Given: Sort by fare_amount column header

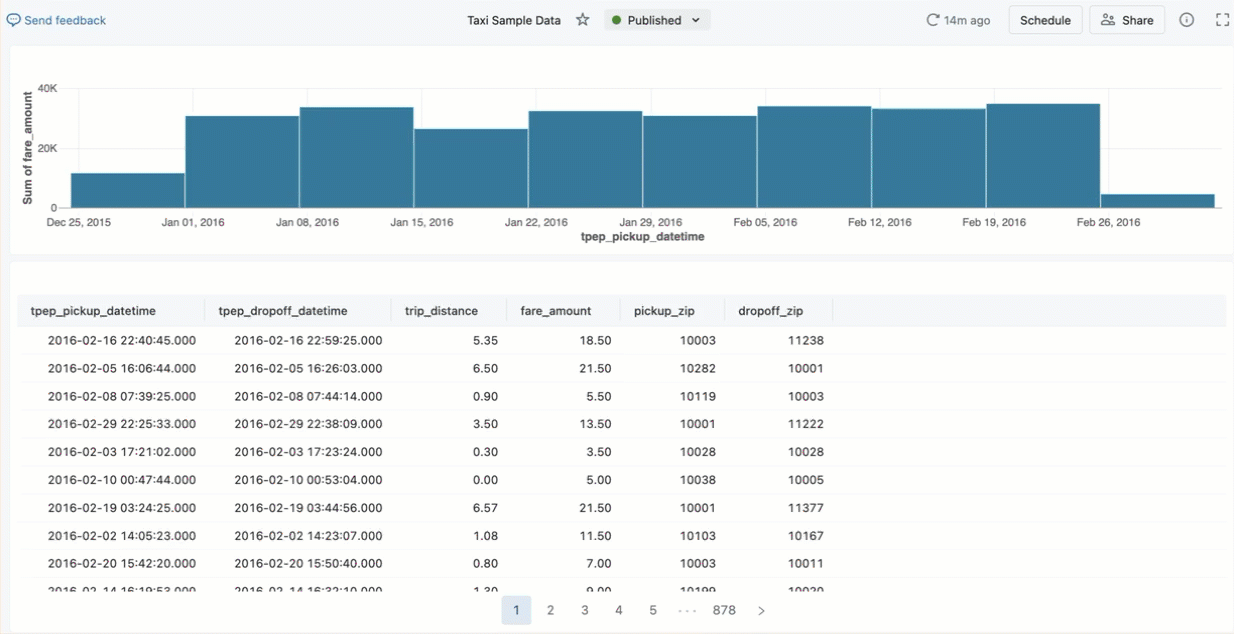Looking at the screenshot, I should tap(555, 311).
